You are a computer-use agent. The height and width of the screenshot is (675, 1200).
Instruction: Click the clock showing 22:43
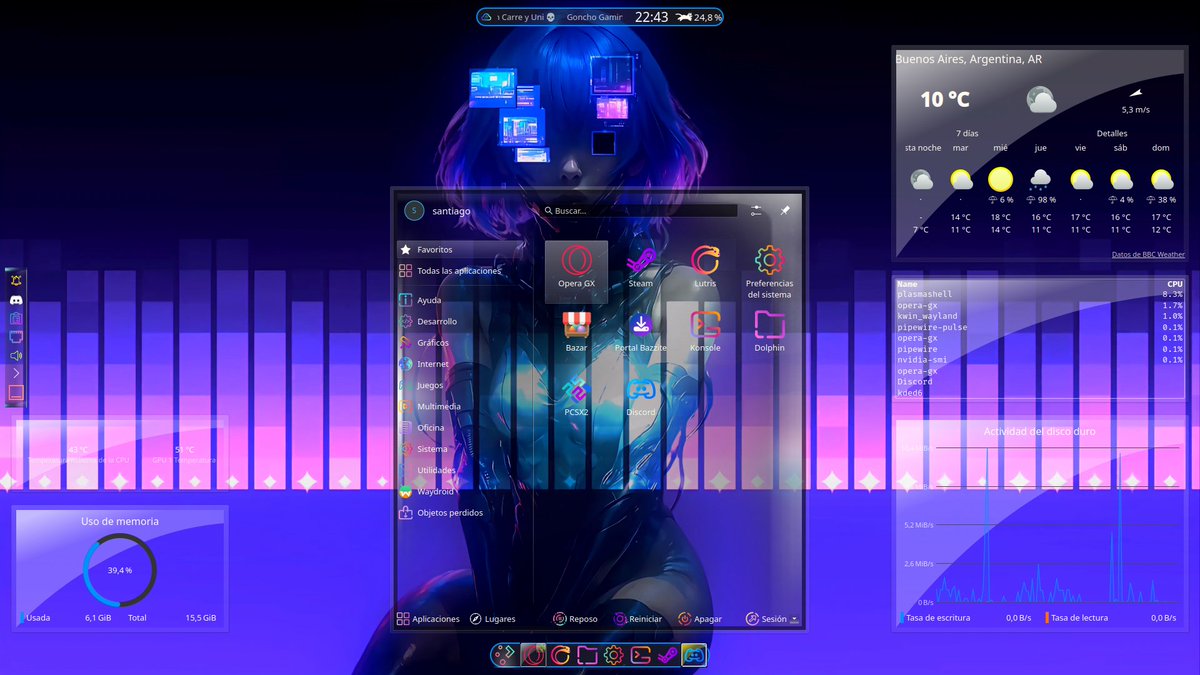[651, 17]
